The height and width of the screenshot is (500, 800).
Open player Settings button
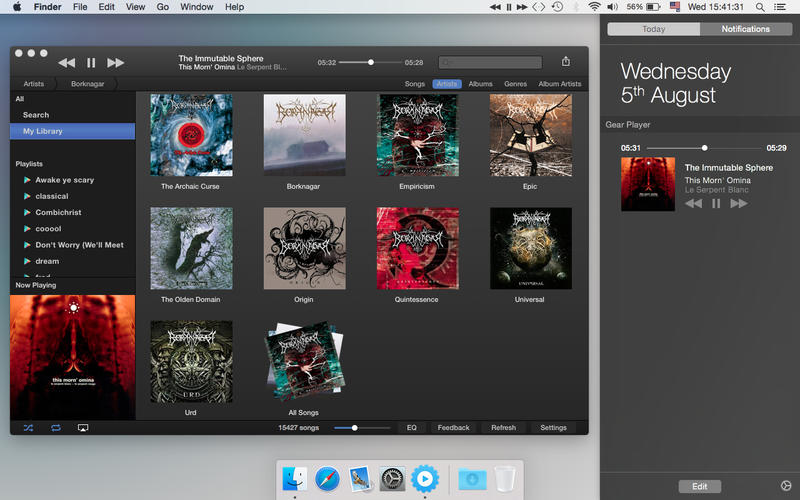(x=554, y=428)
